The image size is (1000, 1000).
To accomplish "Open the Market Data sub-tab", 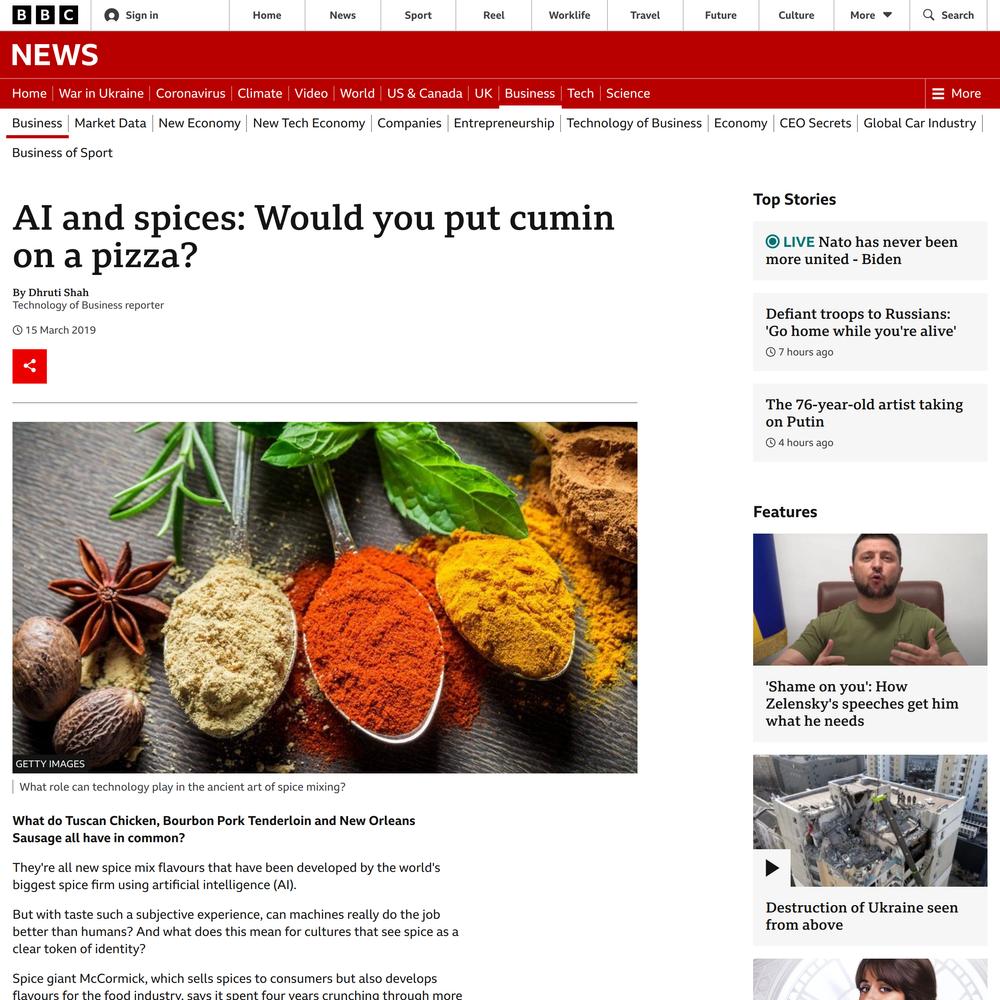I will click(x=110, y=123).
